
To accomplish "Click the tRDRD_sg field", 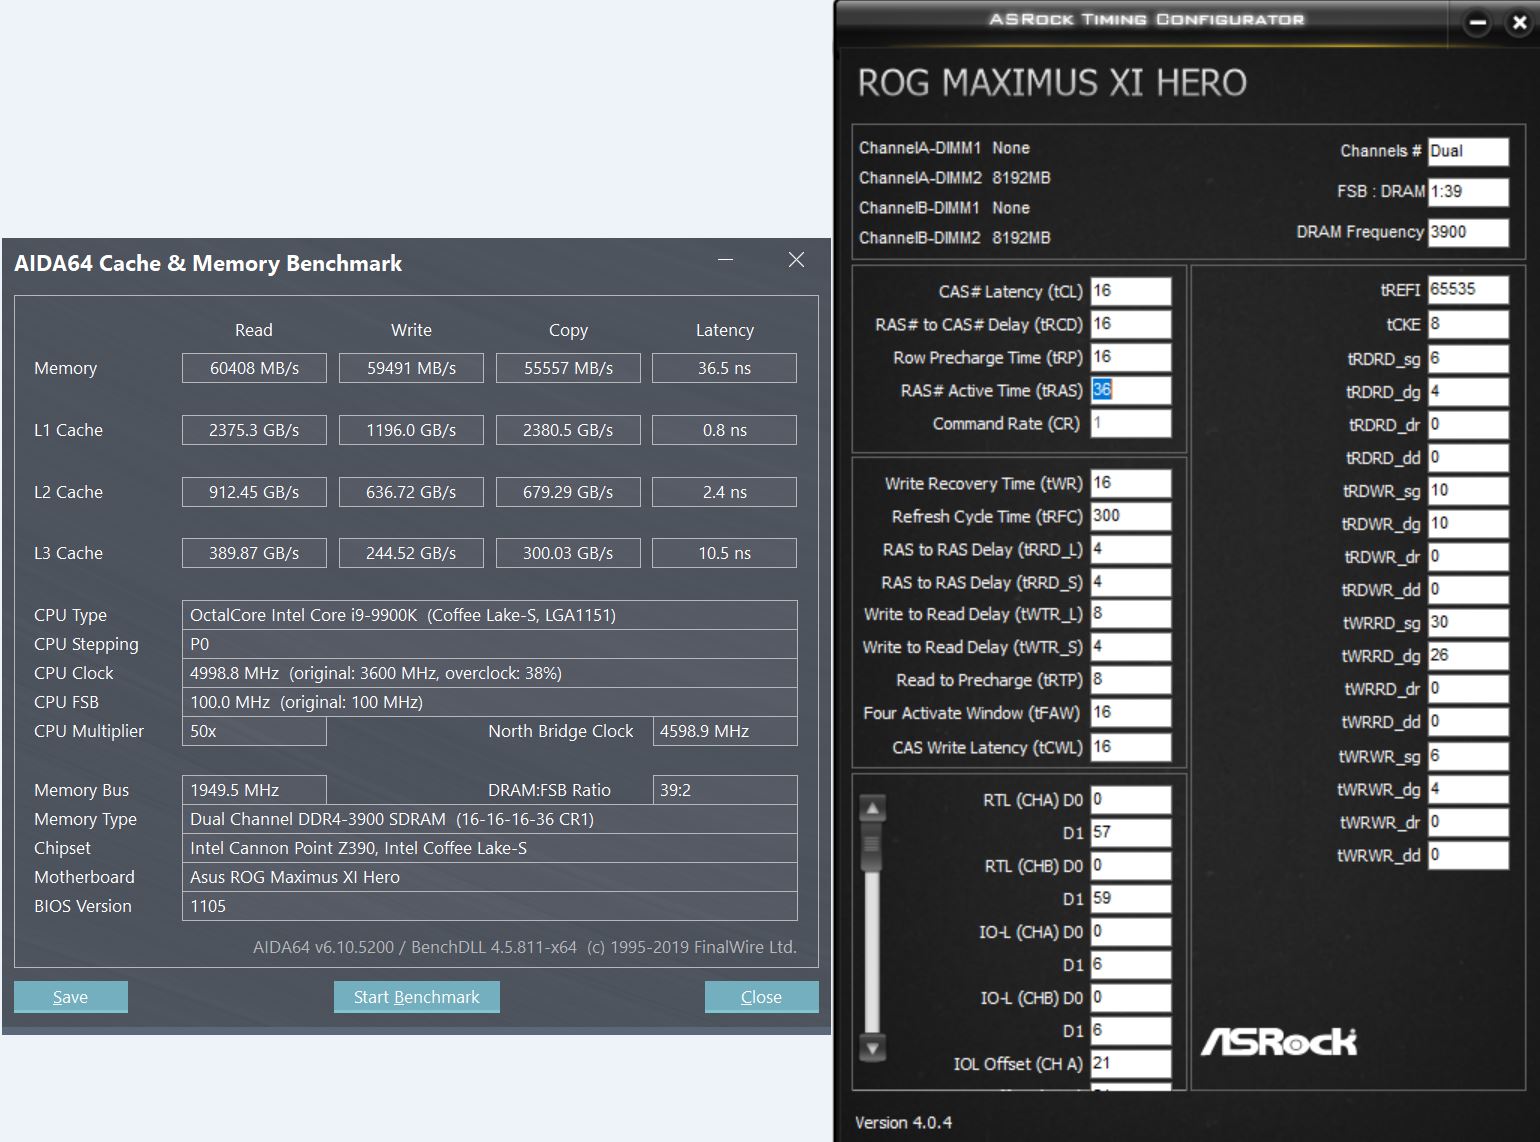I will coord(1467,359).
